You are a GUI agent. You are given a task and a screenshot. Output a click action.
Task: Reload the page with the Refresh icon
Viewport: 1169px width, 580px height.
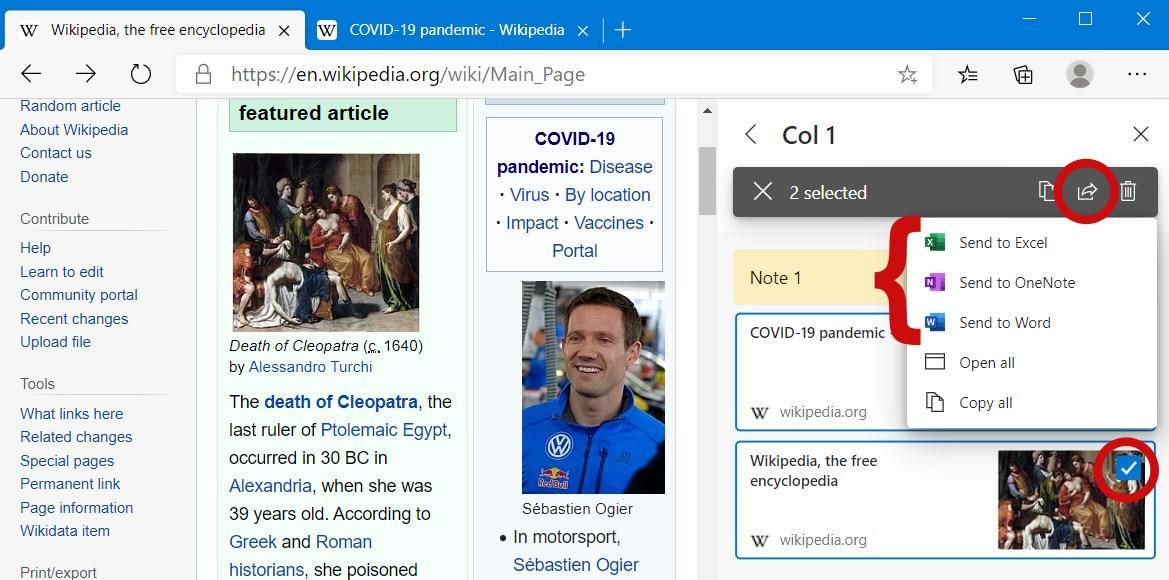coord(140,73)
